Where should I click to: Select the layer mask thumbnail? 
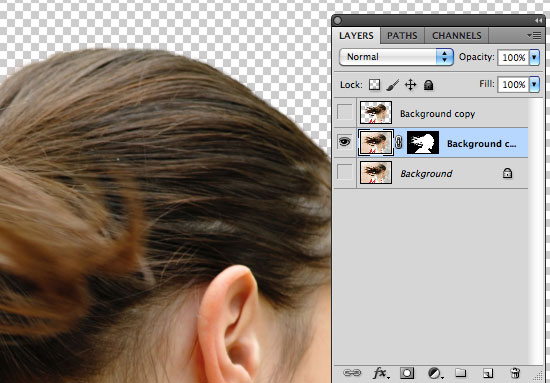coord(423,142)
